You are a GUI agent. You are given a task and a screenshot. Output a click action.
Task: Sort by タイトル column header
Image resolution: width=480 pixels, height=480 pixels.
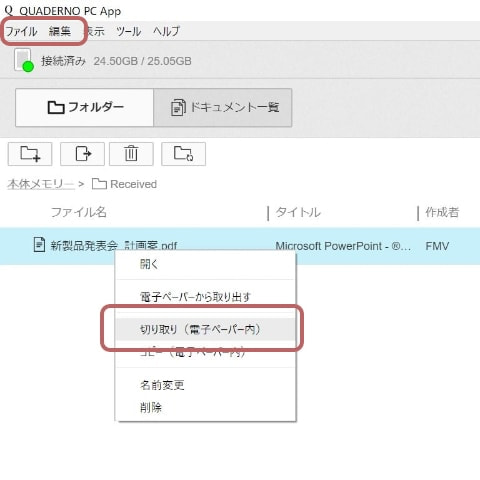click(x=298, y=212)
